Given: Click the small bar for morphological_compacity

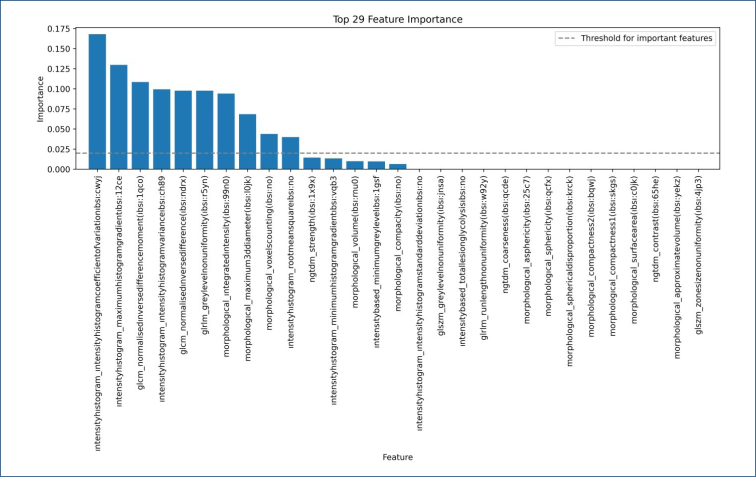Looking at the screenshot, I should tap(398, 167).
